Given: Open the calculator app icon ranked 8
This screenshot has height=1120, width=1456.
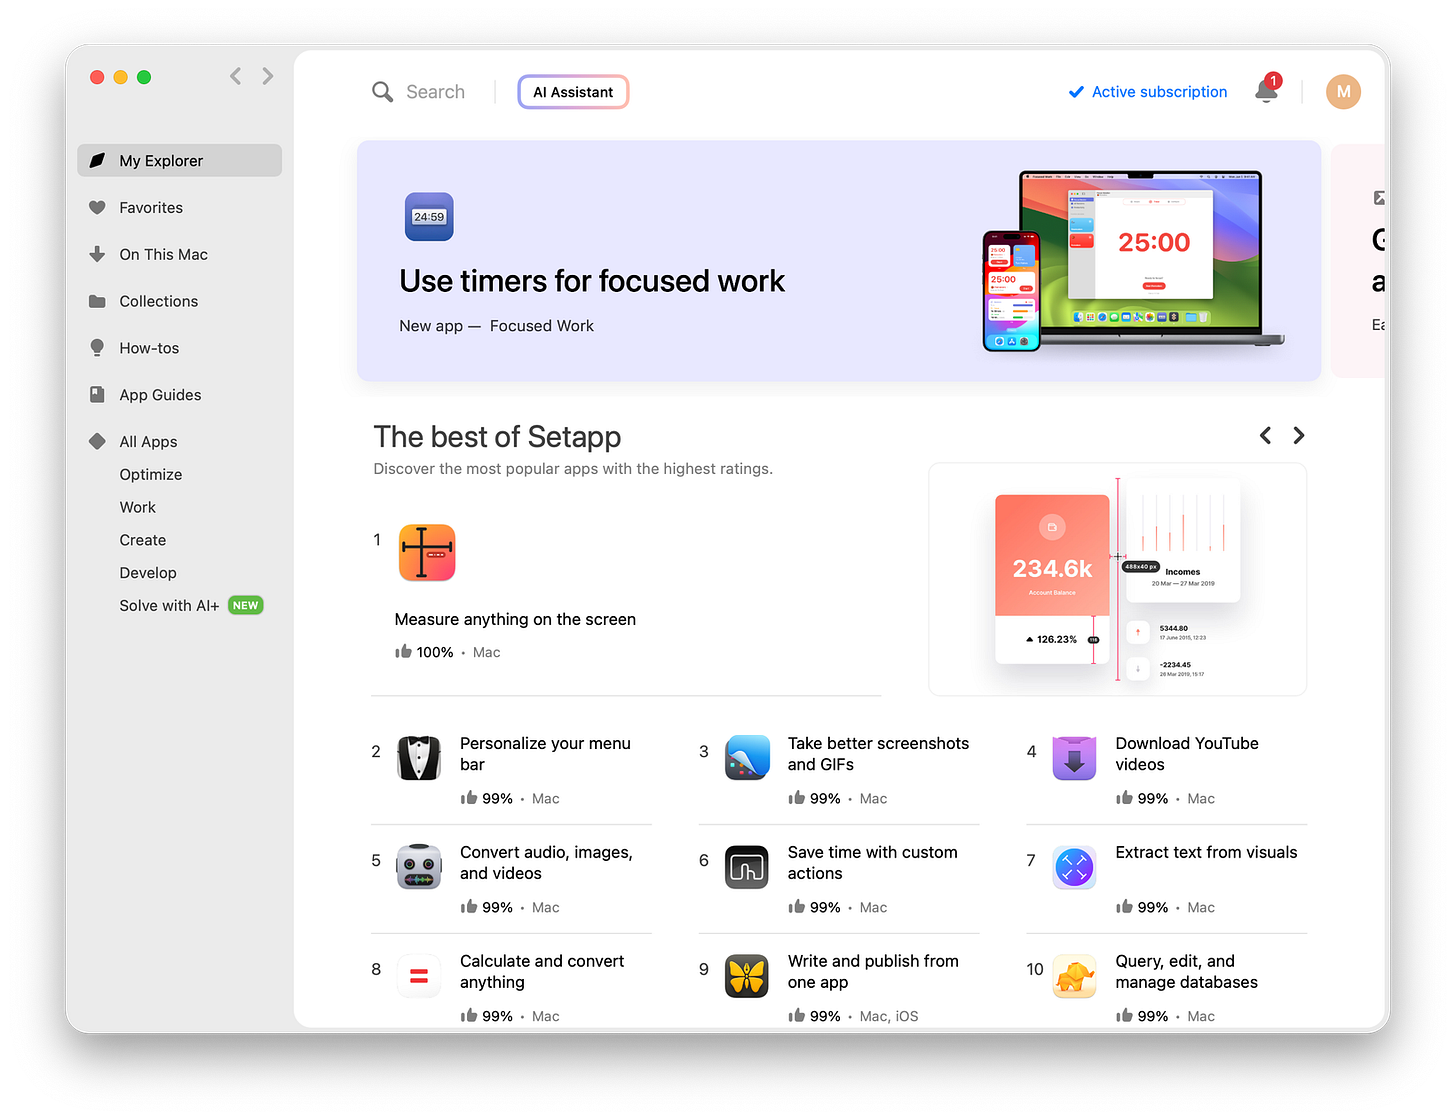Looking at the screenshot, I should point(419,976).
